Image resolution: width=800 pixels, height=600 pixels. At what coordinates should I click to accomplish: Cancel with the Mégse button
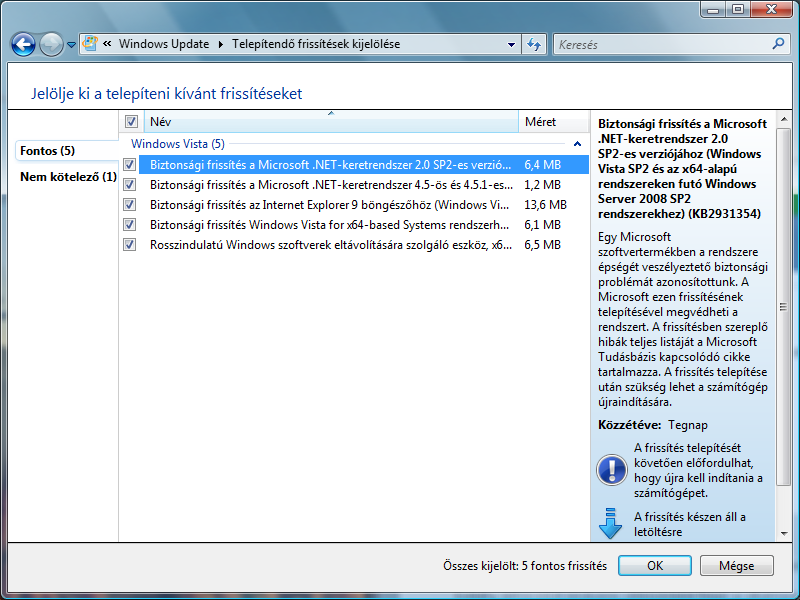point(736,565)
